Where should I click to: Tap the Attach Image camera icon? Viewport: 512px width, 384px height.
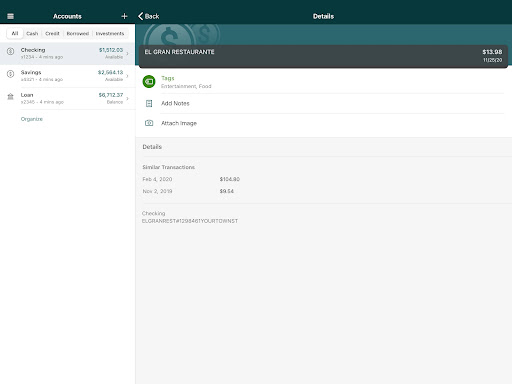[149, 123]
